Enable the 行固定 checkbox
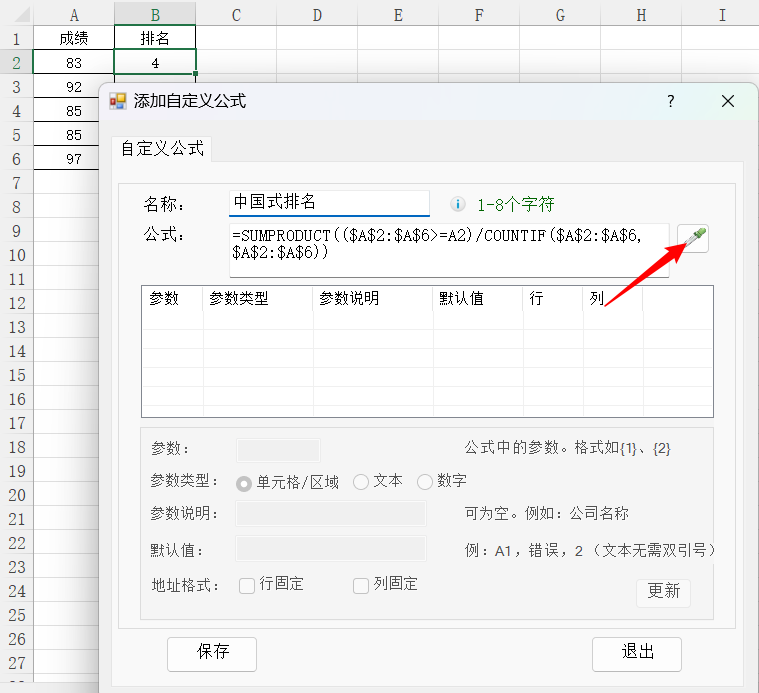This screenshot has height=693, width=759. click(247, 585)
